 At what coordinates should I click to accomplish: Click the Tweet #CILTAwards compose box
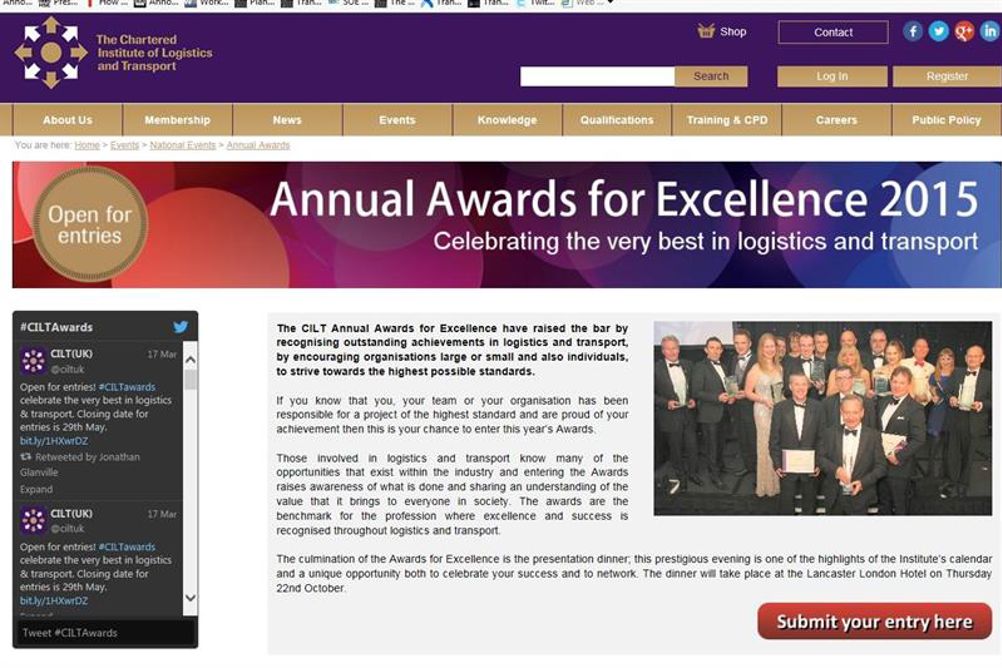point(105,633)
